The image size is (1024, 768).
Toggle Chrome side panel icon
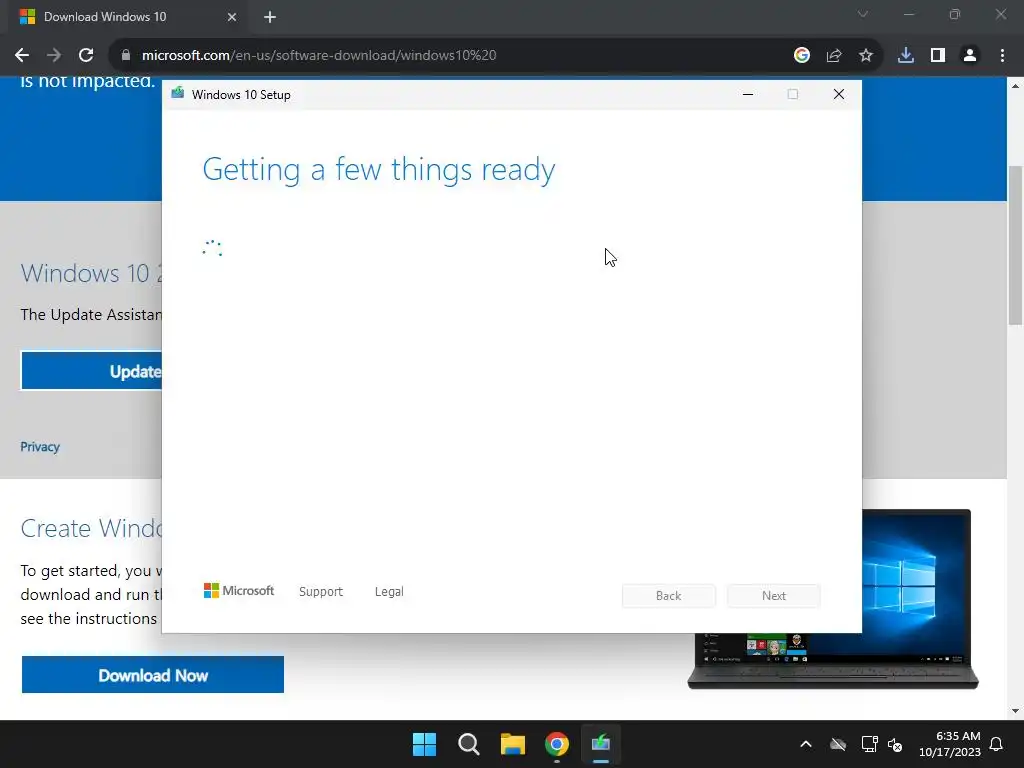point(938,56)
